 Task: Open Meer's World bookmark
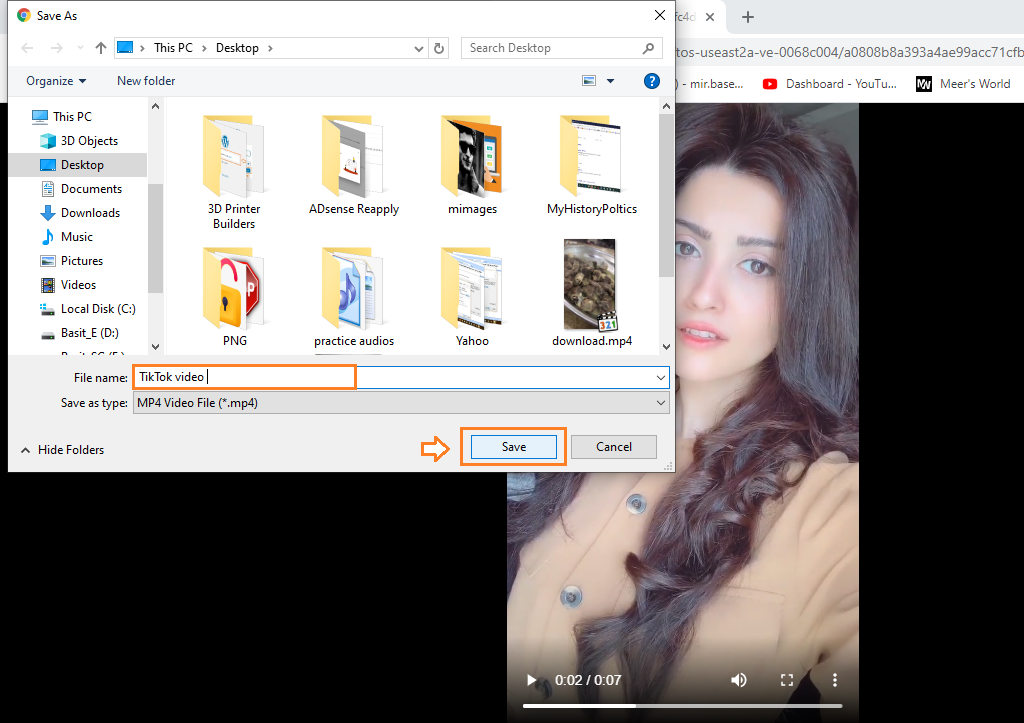pos(963,84)
